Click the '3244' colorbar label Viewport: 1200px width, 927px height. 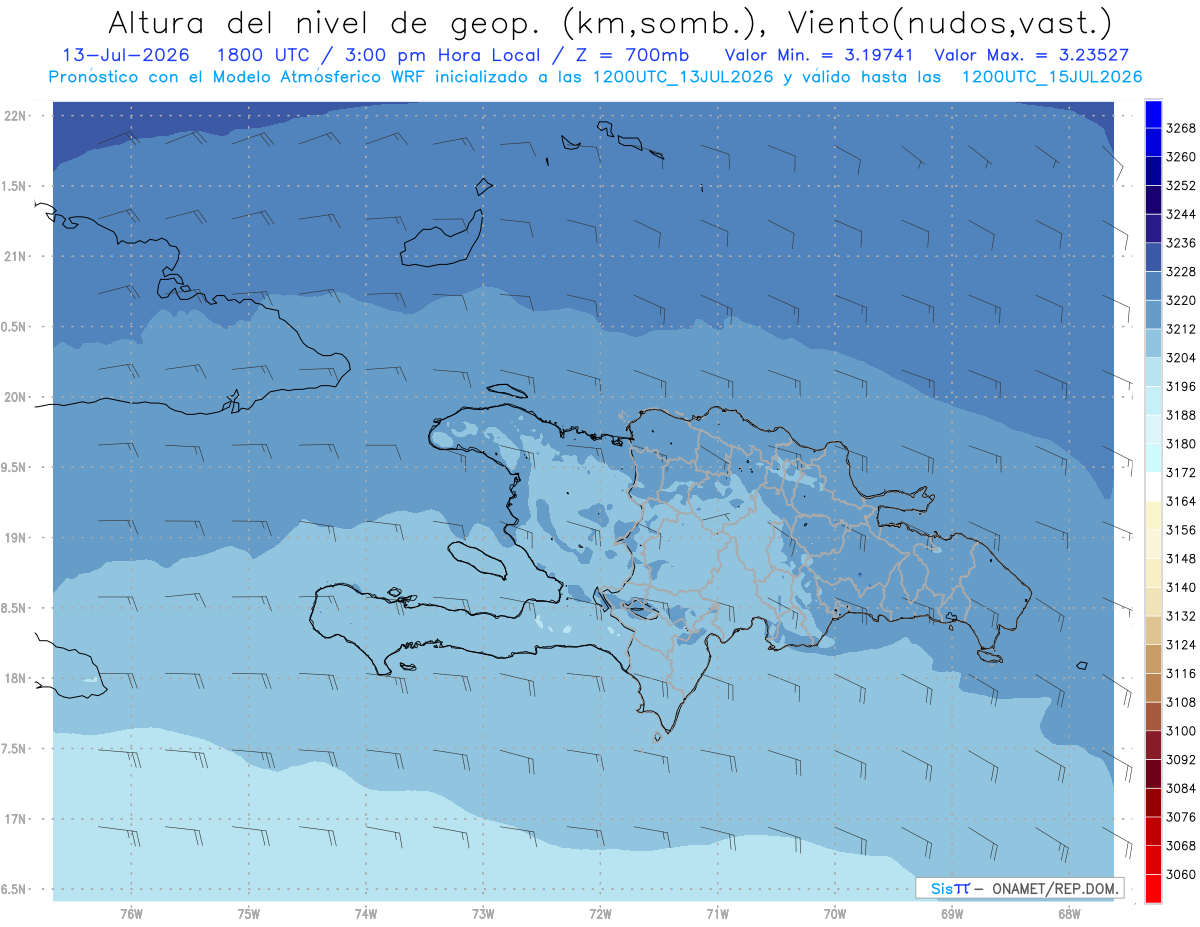(x=1181, y=214)
